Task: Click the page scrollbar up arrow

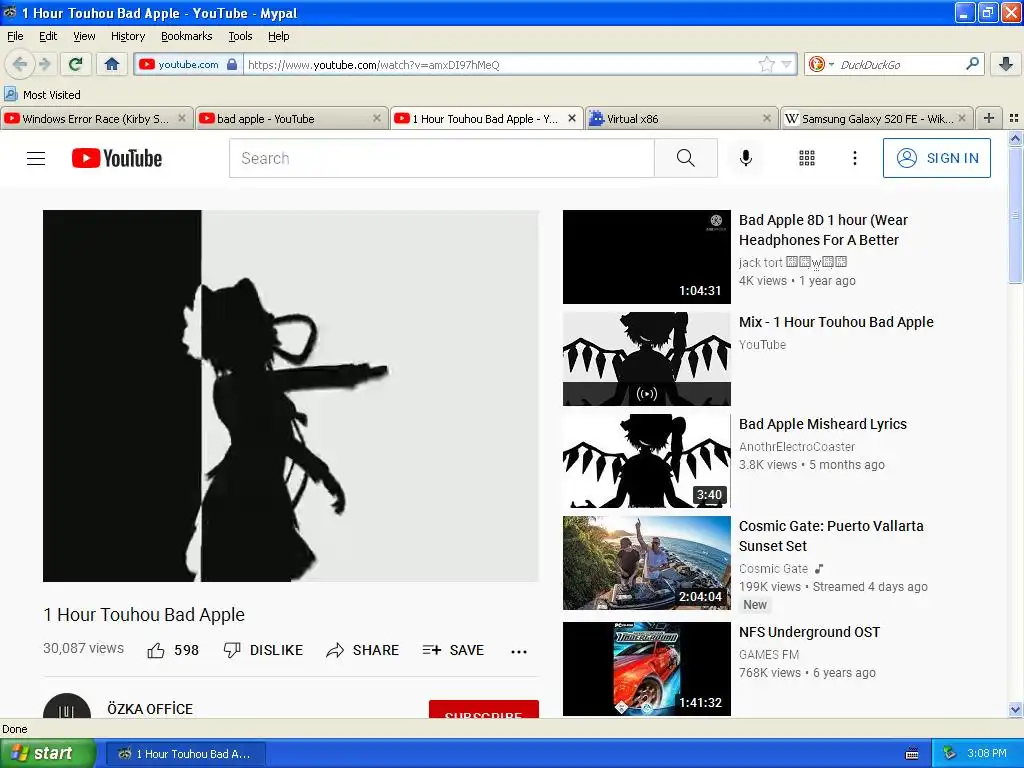Action: [1015, 138]
